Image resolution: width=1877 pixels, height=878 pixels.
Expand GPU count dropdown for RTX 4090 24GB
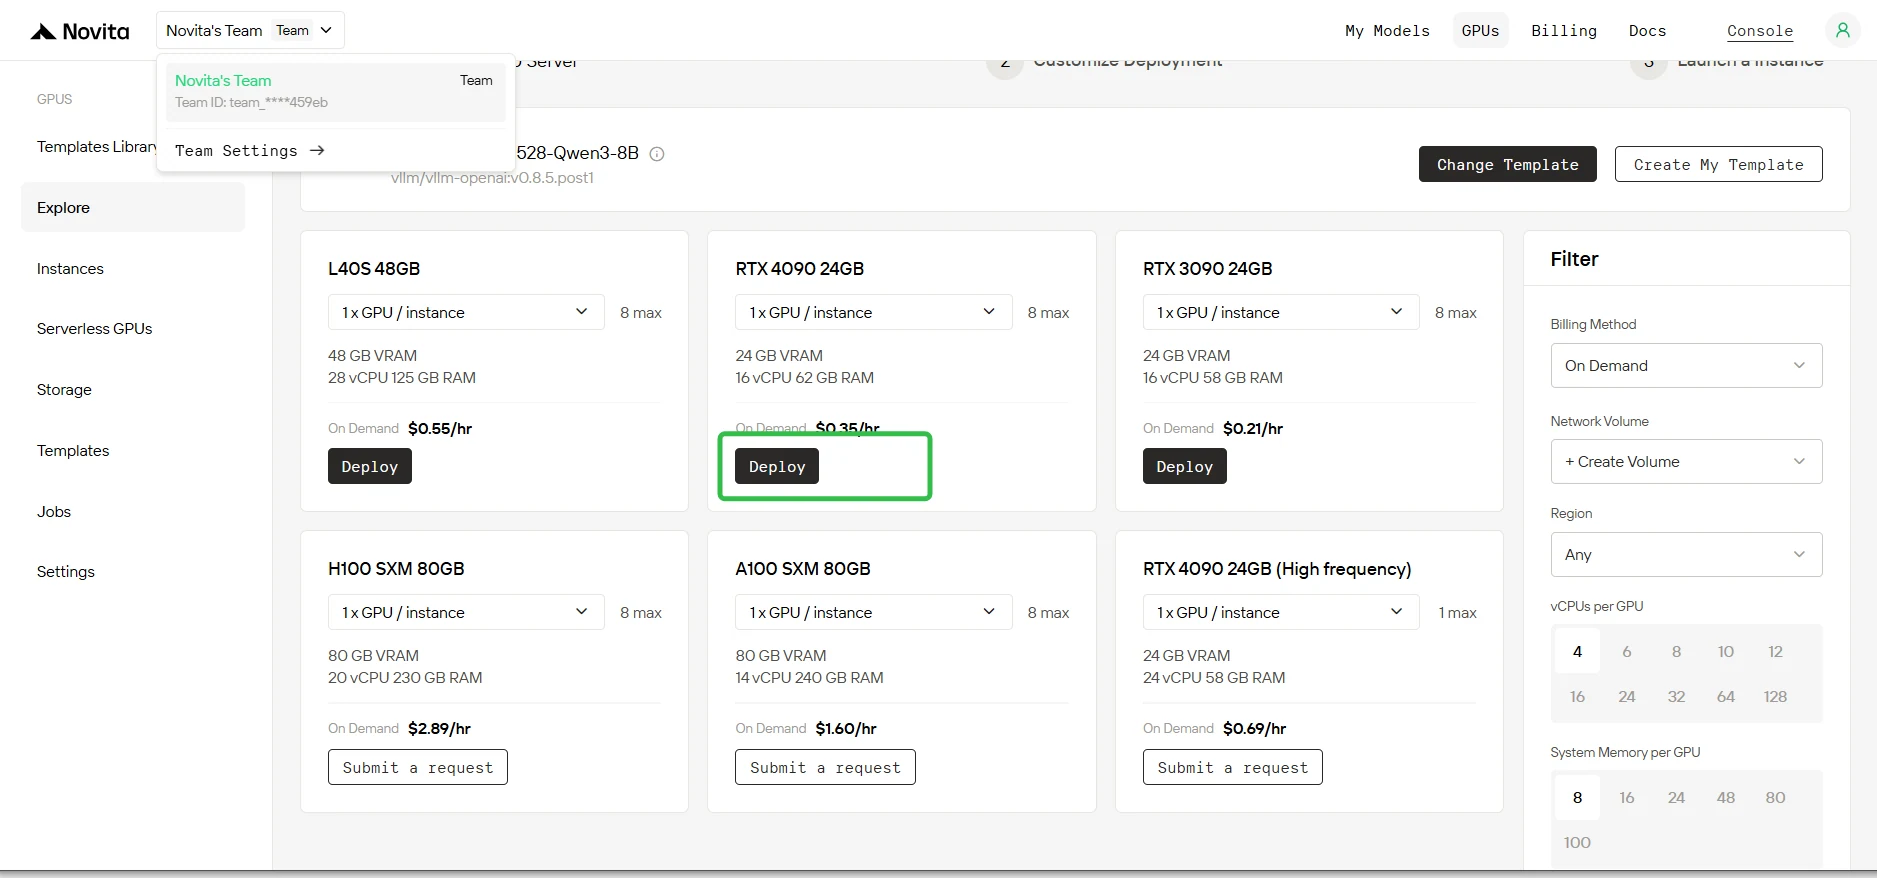[x=873, y=312]
